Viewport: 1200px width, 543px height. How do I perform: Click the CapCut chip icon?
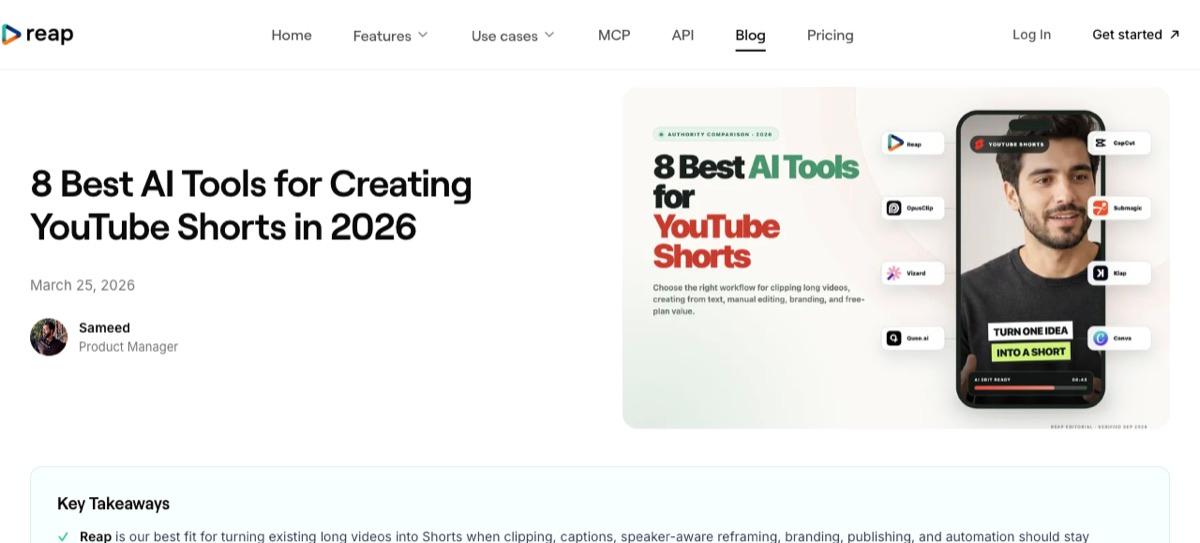1100,144
